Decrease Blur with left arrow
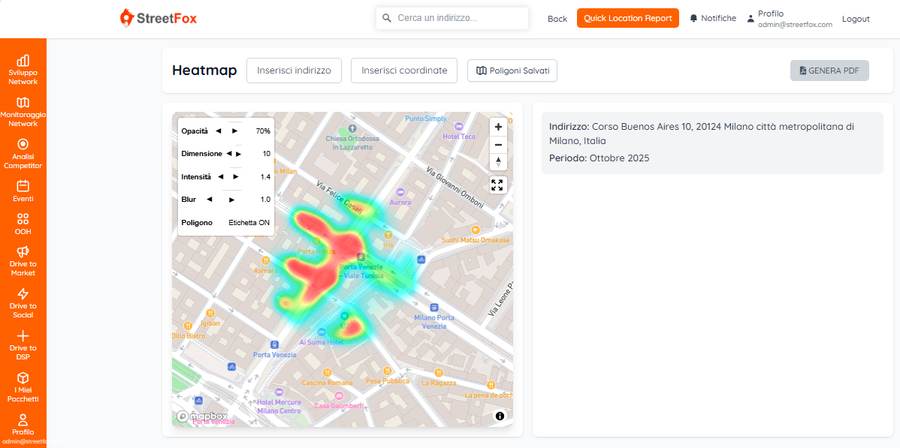Screen dimensions: 900x448 point(210,200)
